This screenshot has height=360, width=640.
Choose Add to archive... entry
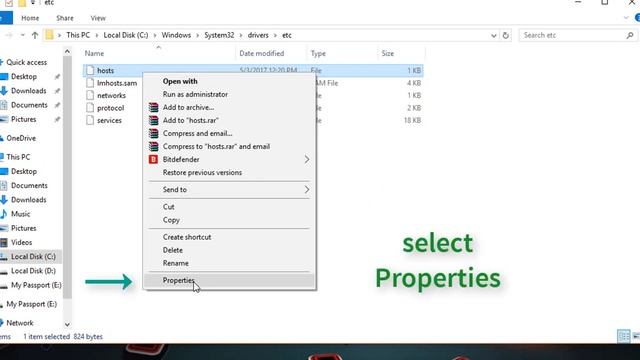click(x=188, y=107)
